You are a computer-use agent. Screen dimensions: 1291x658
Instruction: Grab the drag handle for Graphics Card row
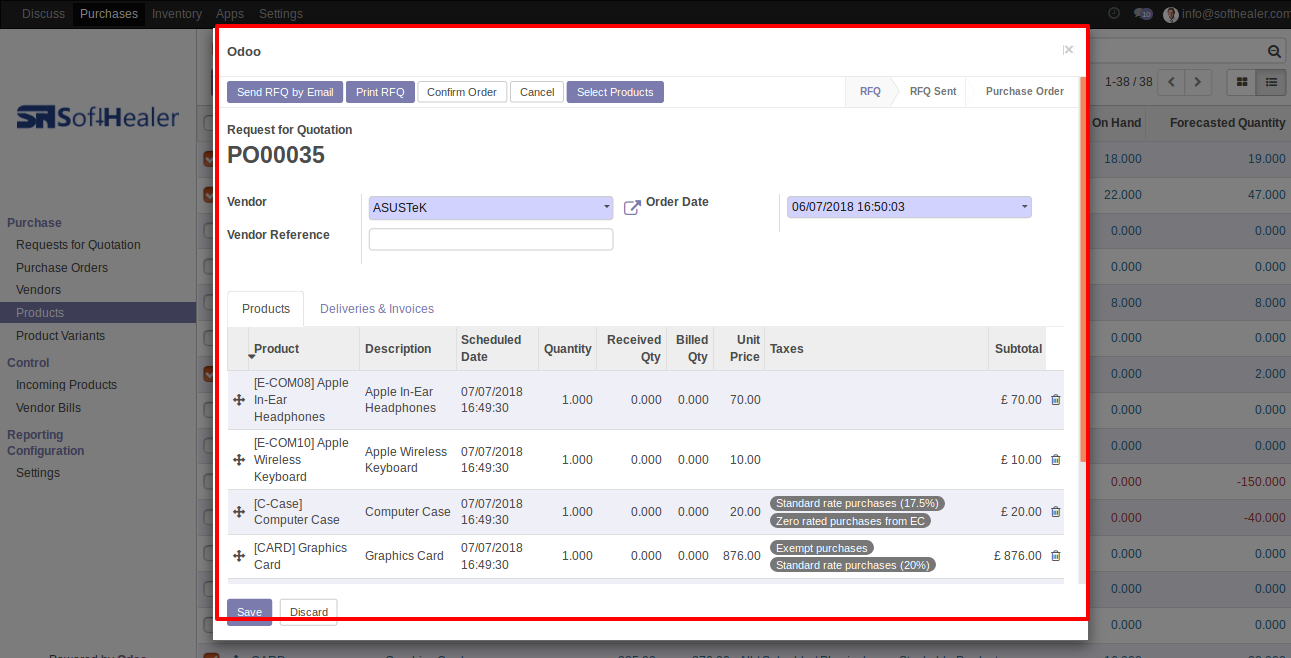coord(239,556)
